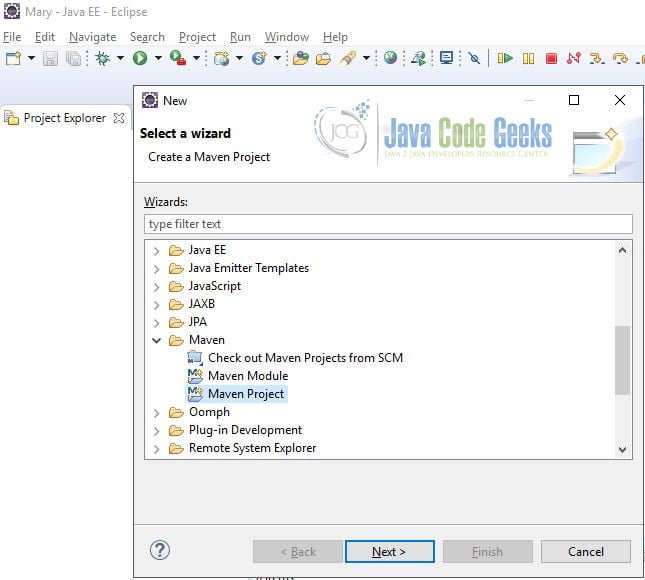
Task: Open the Edit menu
Action: 45,37
